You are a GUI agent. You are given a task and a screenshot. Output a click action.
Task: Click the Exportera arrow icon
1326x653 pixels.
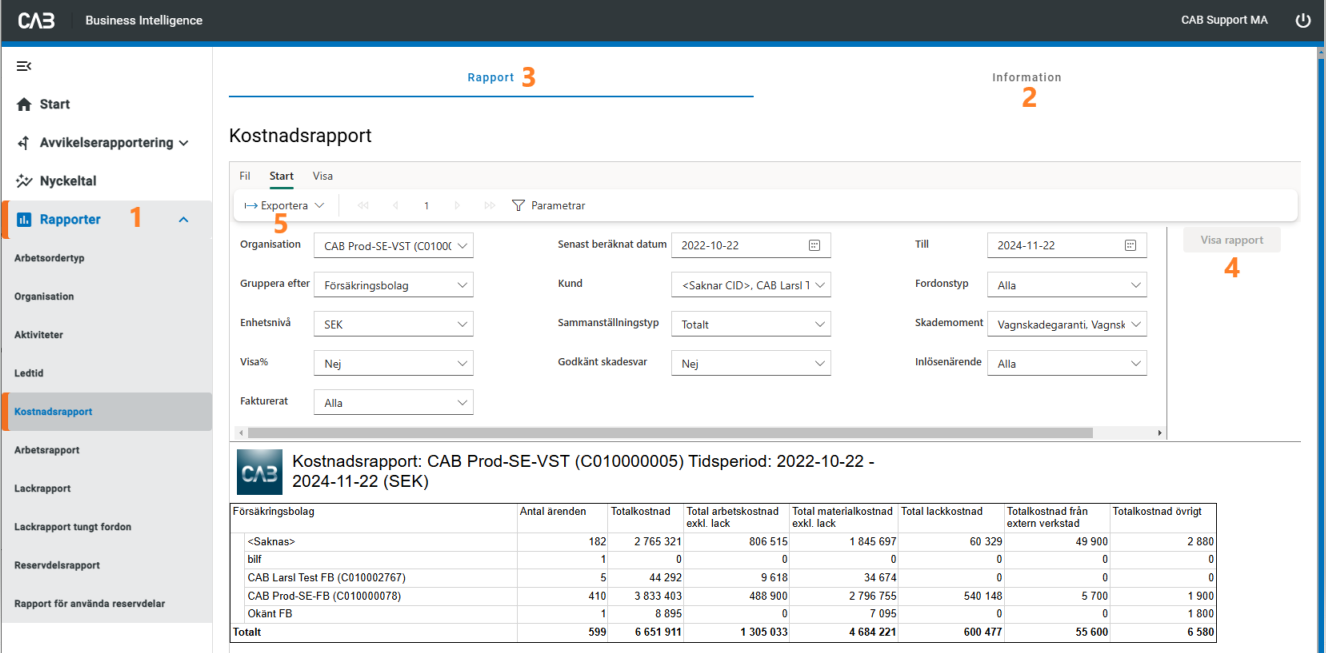click(251, 205)
